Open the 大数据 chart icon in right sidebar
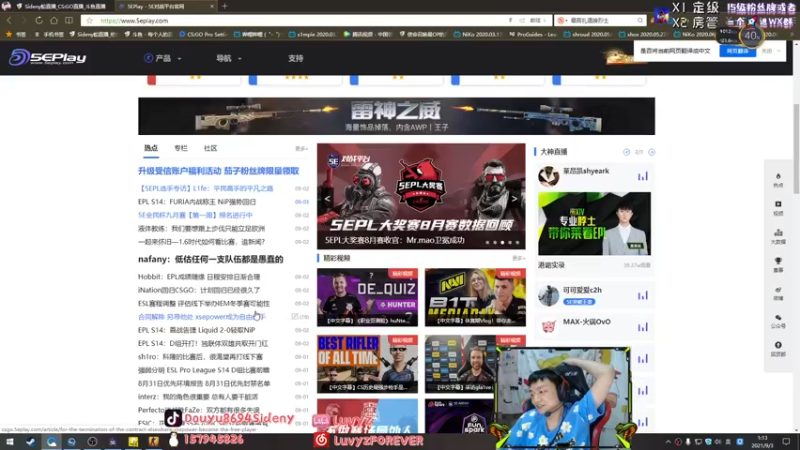Screen dimensions: 800x450 pyautogui.click(x=778, y=236)
